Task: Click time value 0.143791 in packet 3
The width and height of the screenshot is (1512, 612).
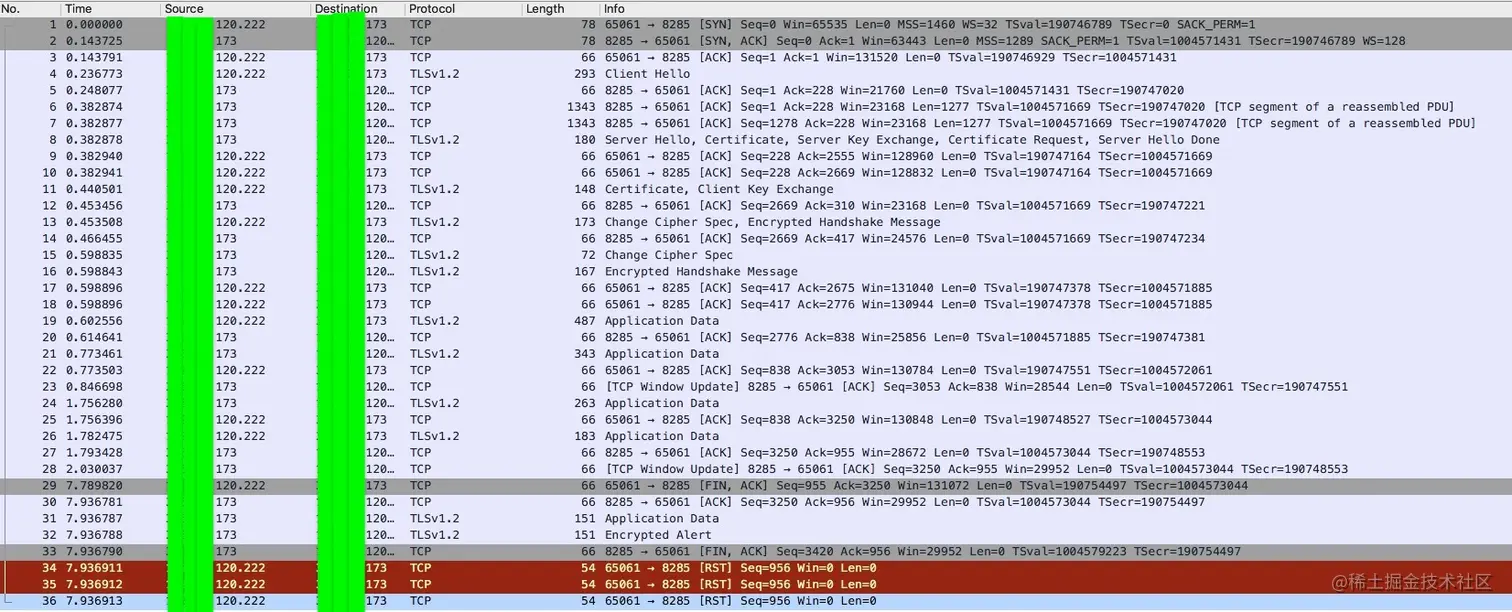Action: (x=94, y=57)
